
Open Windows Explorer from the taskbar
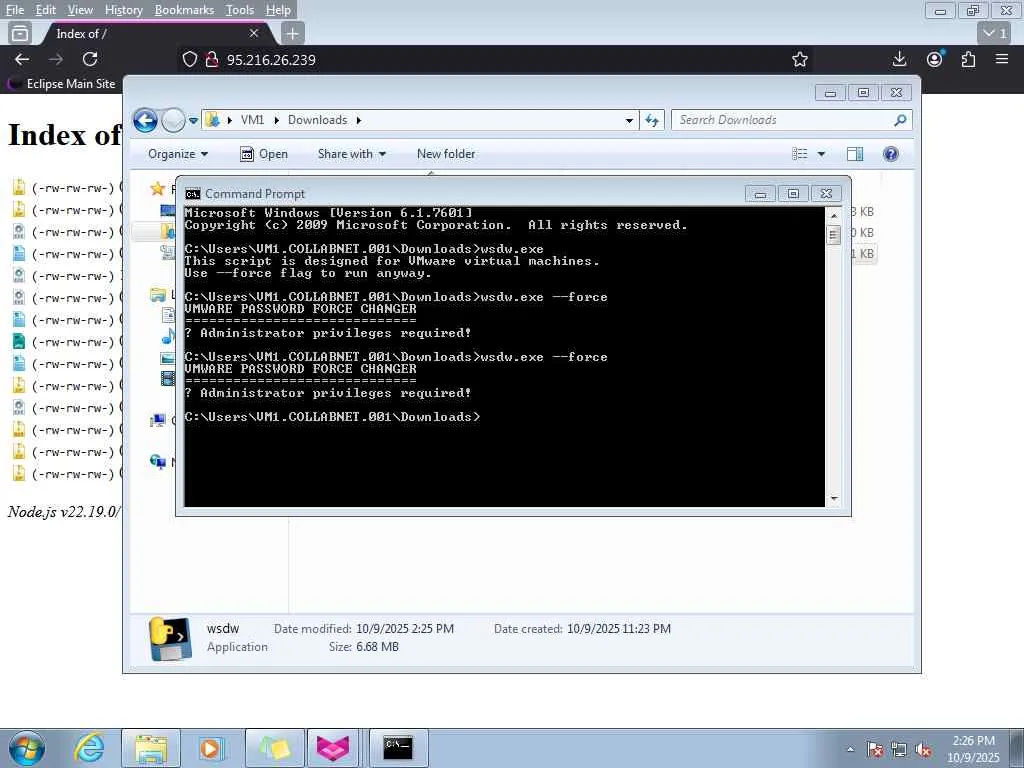click(x=151, y=748)
